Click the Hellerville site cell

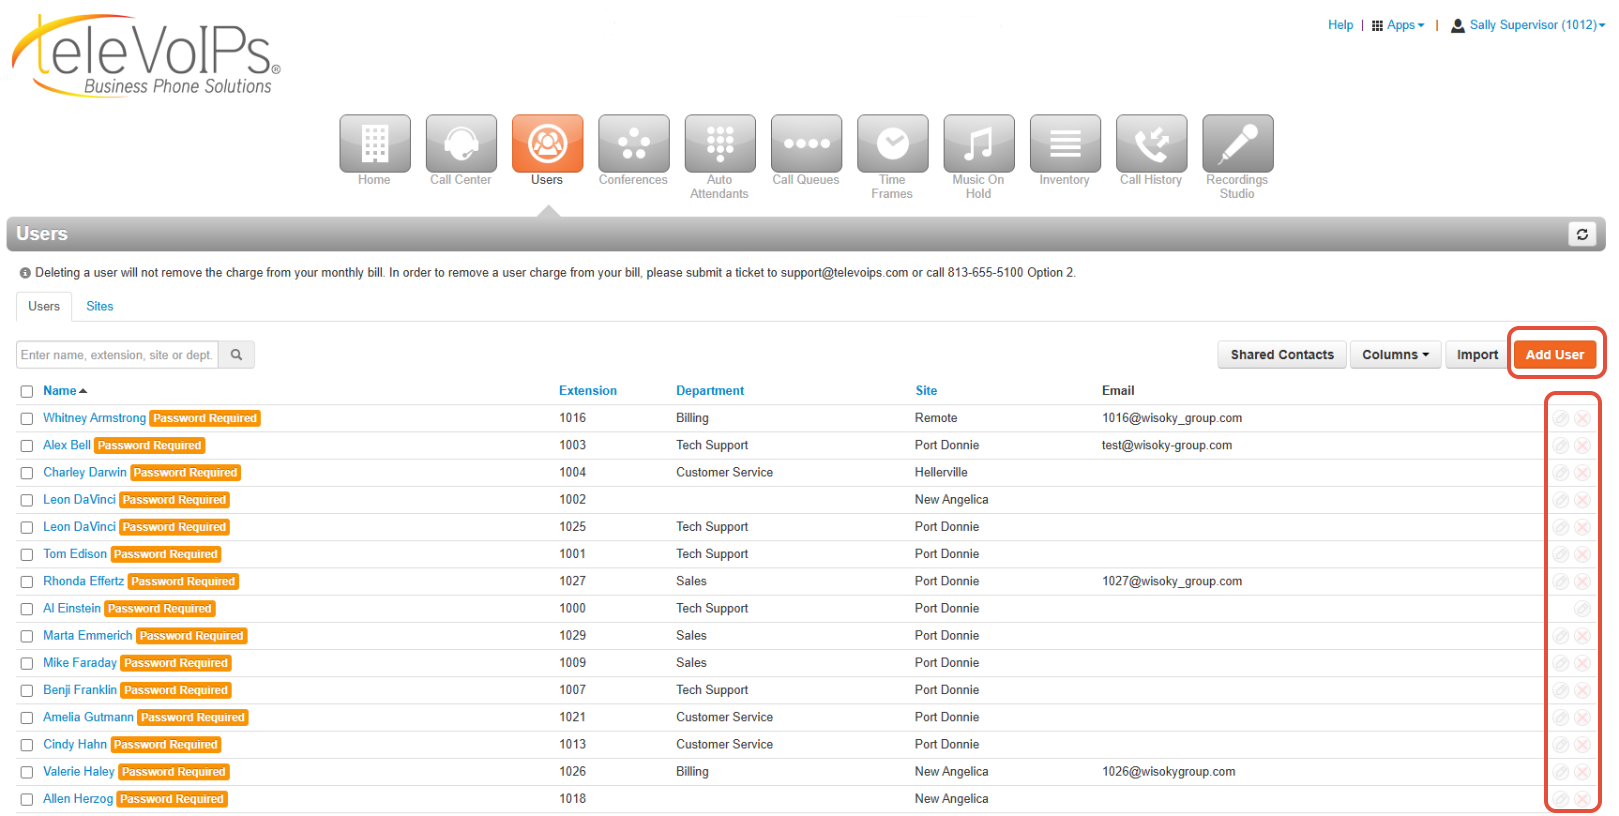tap(941, 472)
